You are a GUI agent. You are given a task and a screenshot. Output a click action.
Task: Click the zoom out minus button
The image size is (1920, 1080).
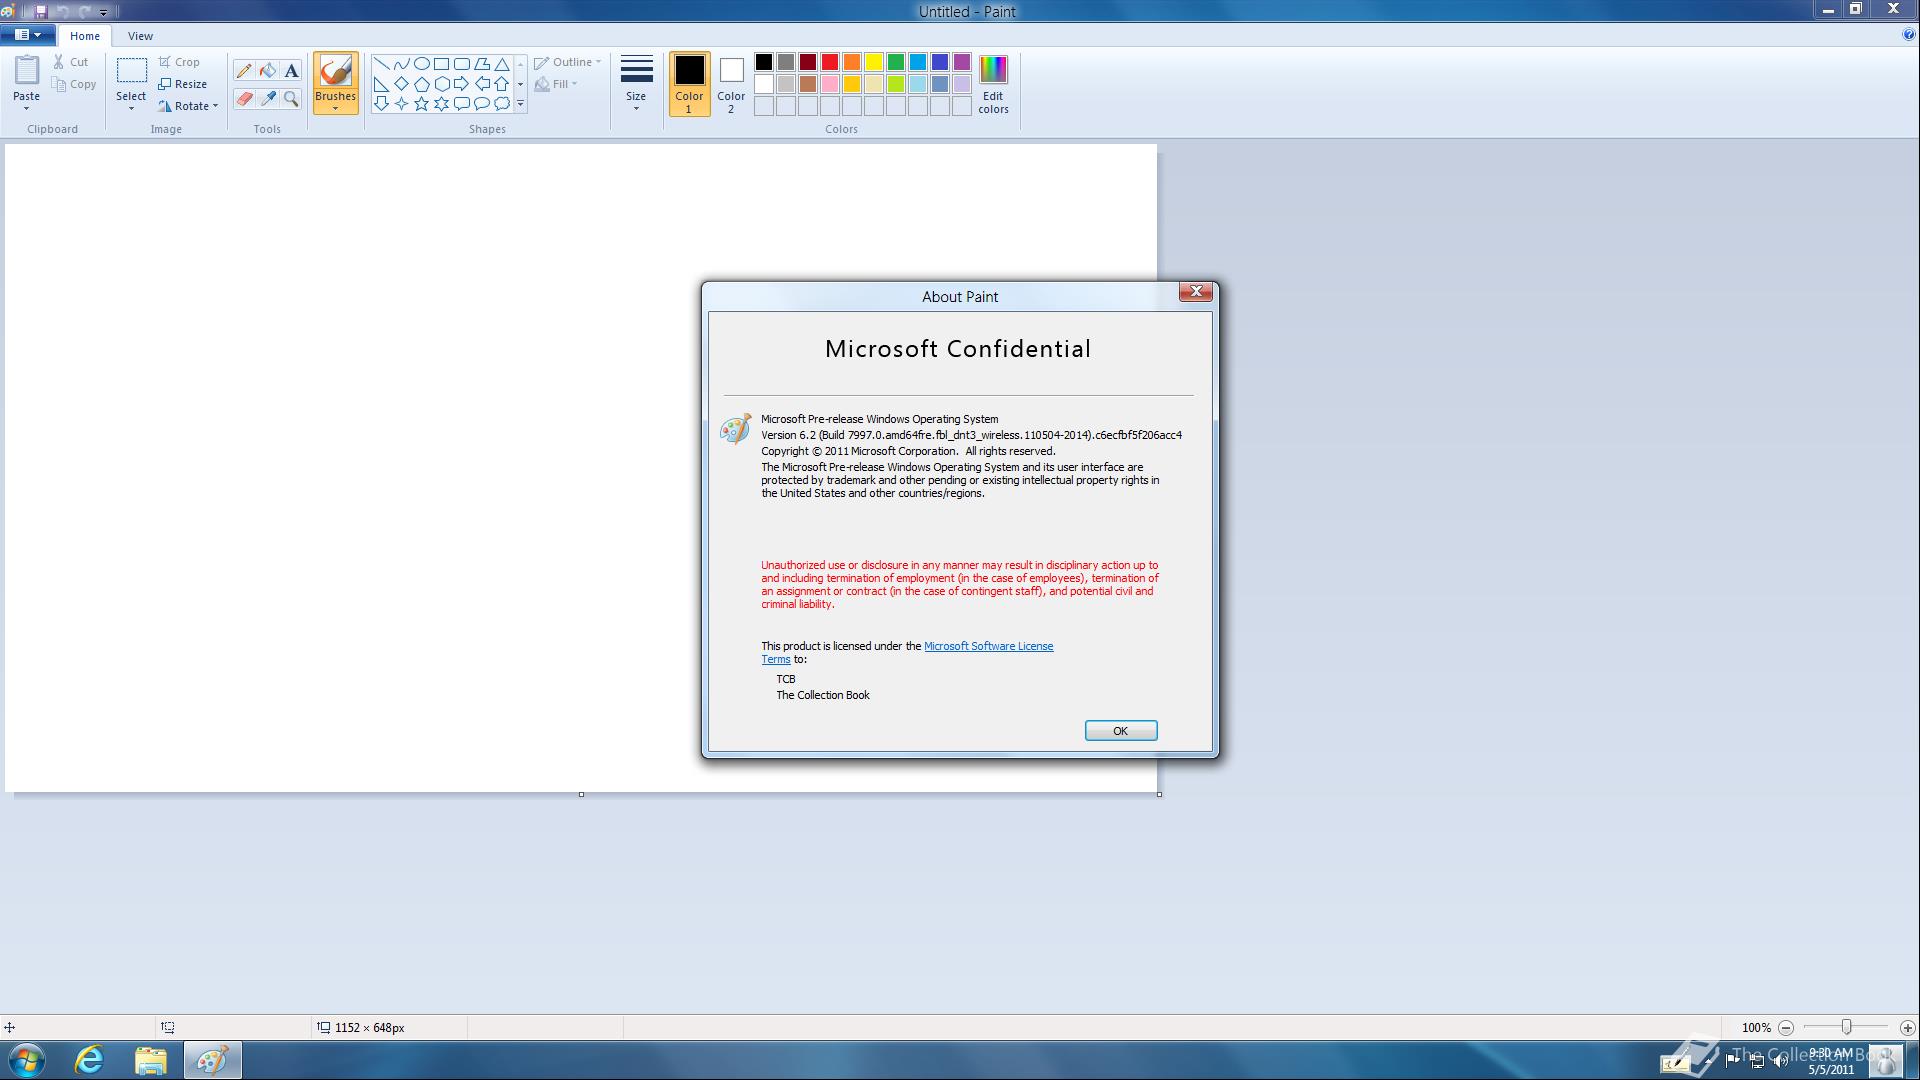1786,1028
